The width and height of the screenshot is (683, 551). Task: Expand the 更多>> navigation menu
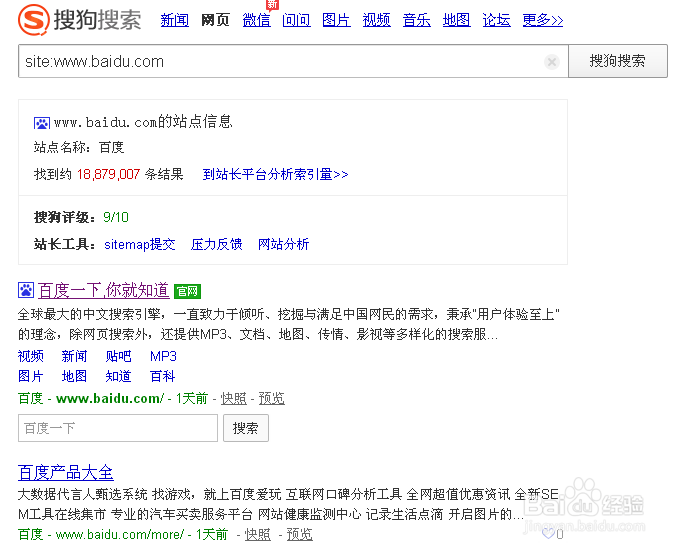click(x=543, y=20)
